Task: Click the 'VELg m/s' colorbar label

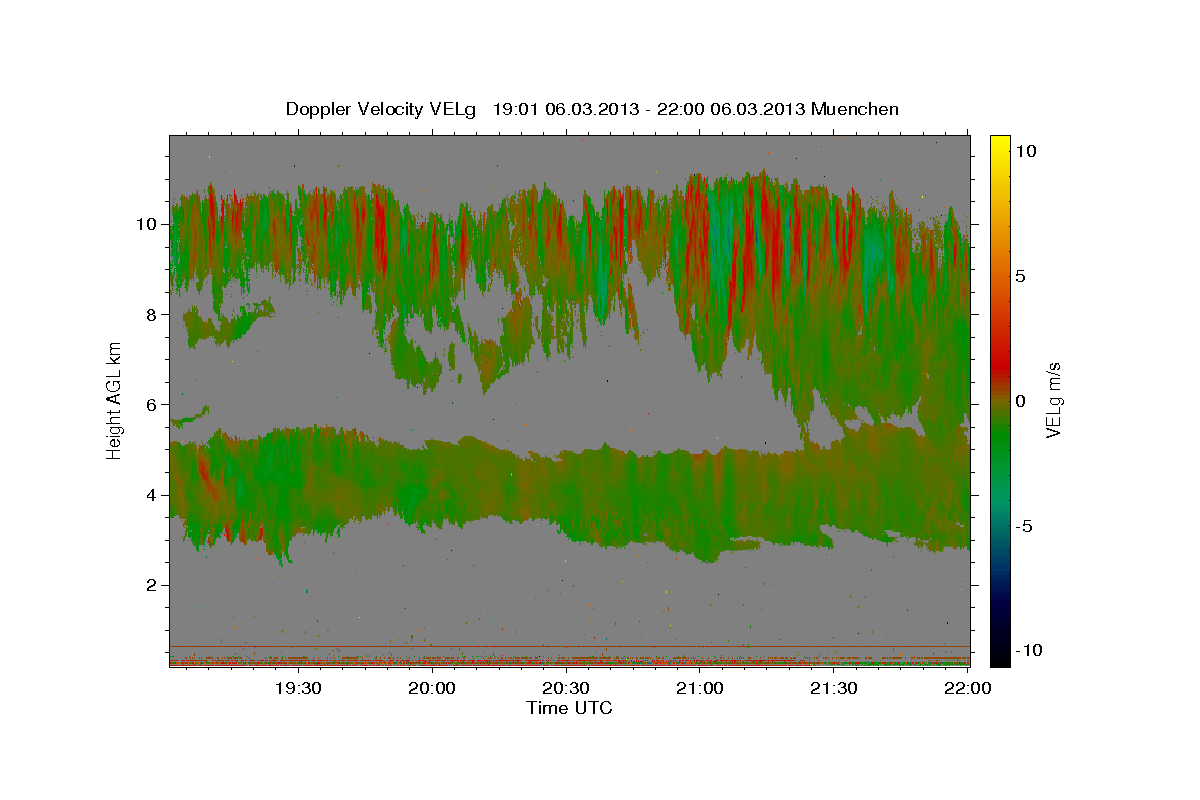Action: [1053, 400]
